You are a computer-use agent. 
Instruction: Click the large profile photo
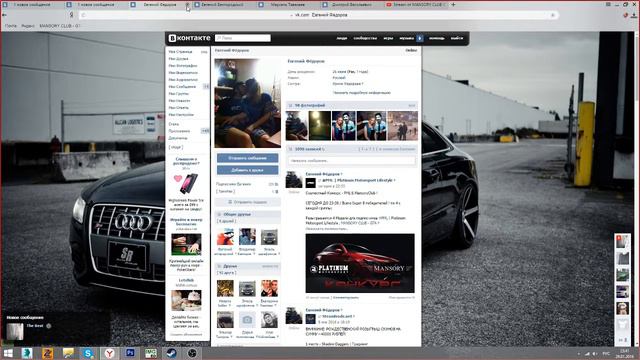[248, 103]
